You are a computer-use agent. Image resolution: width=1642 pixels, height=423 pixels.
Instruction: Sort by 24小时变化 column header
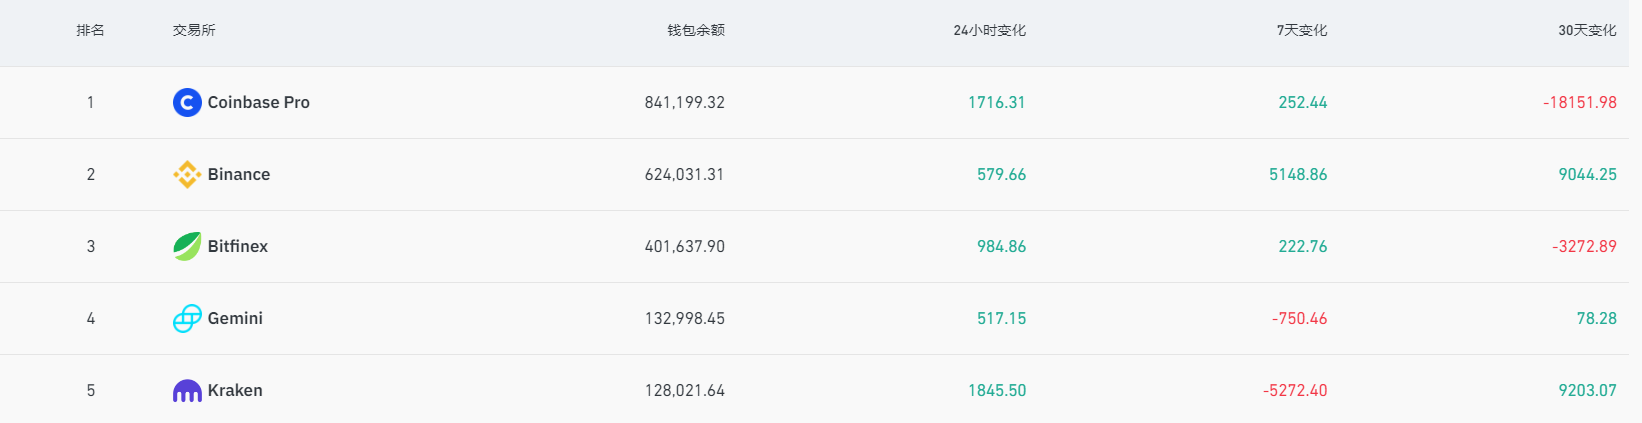[x=990, y=30]
